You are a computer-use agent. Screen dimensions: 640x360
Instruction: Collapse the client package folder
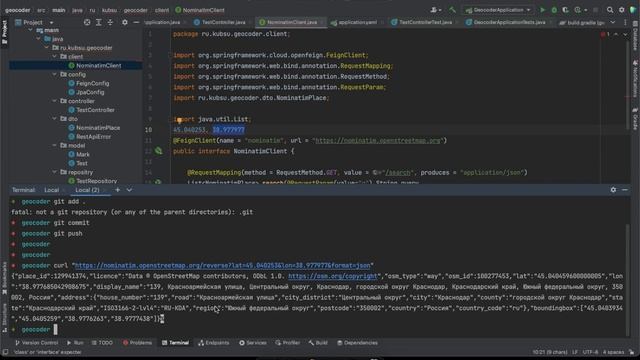(55, 56)
